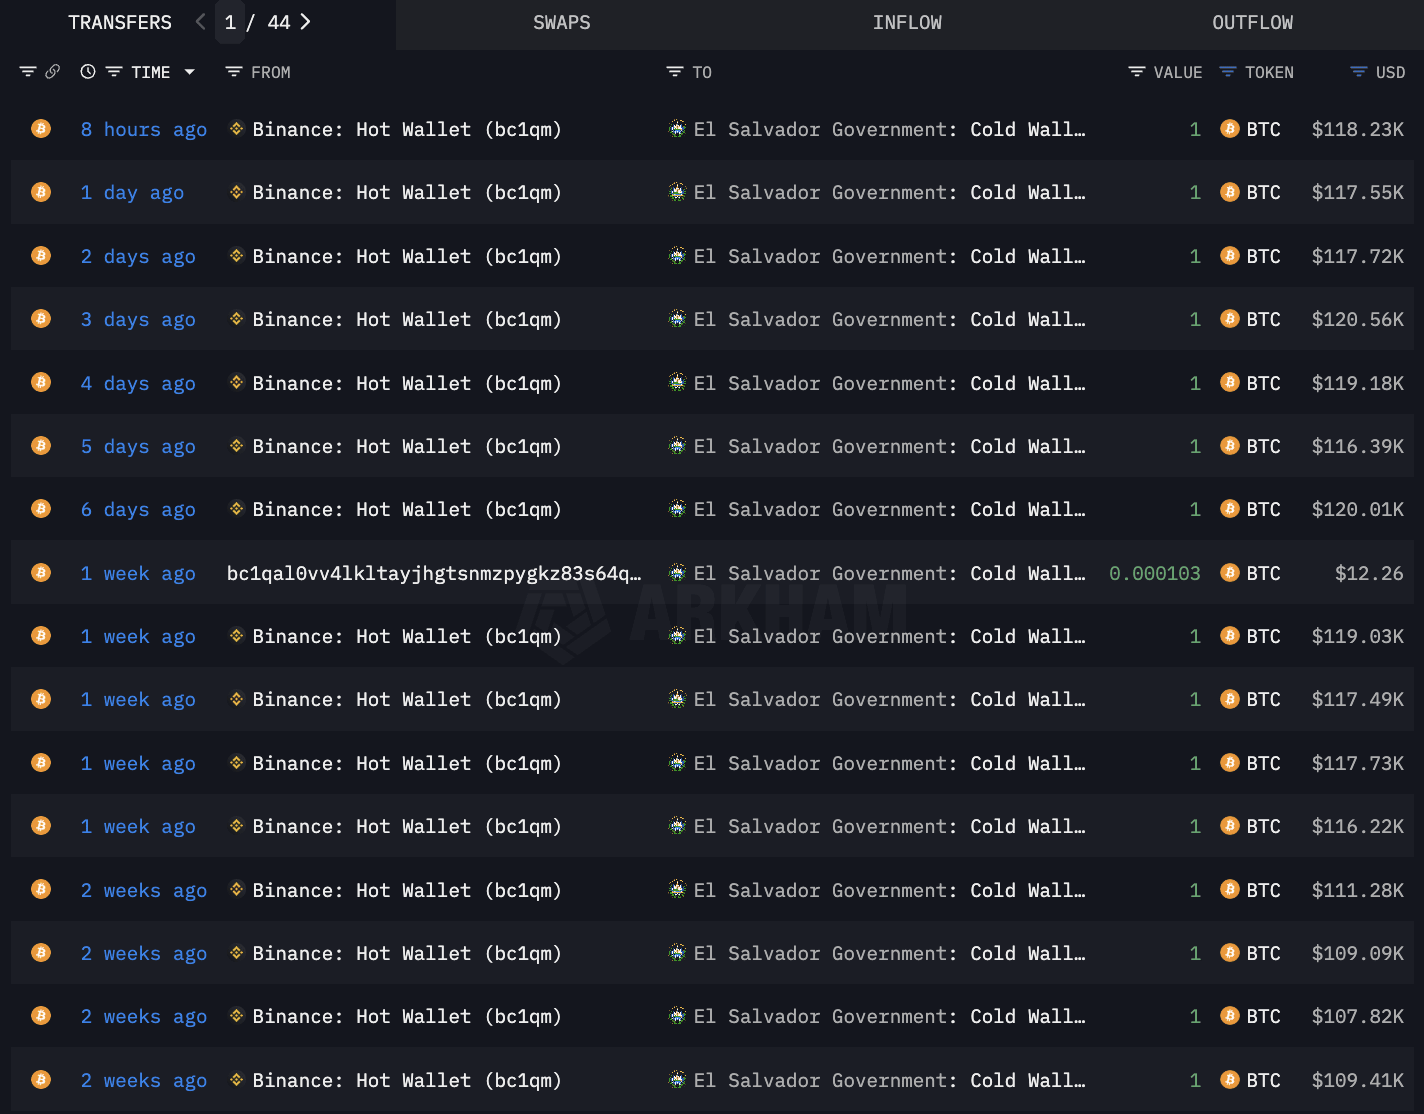Click the Binance logo in $111.28K row

tap(237, 889)
